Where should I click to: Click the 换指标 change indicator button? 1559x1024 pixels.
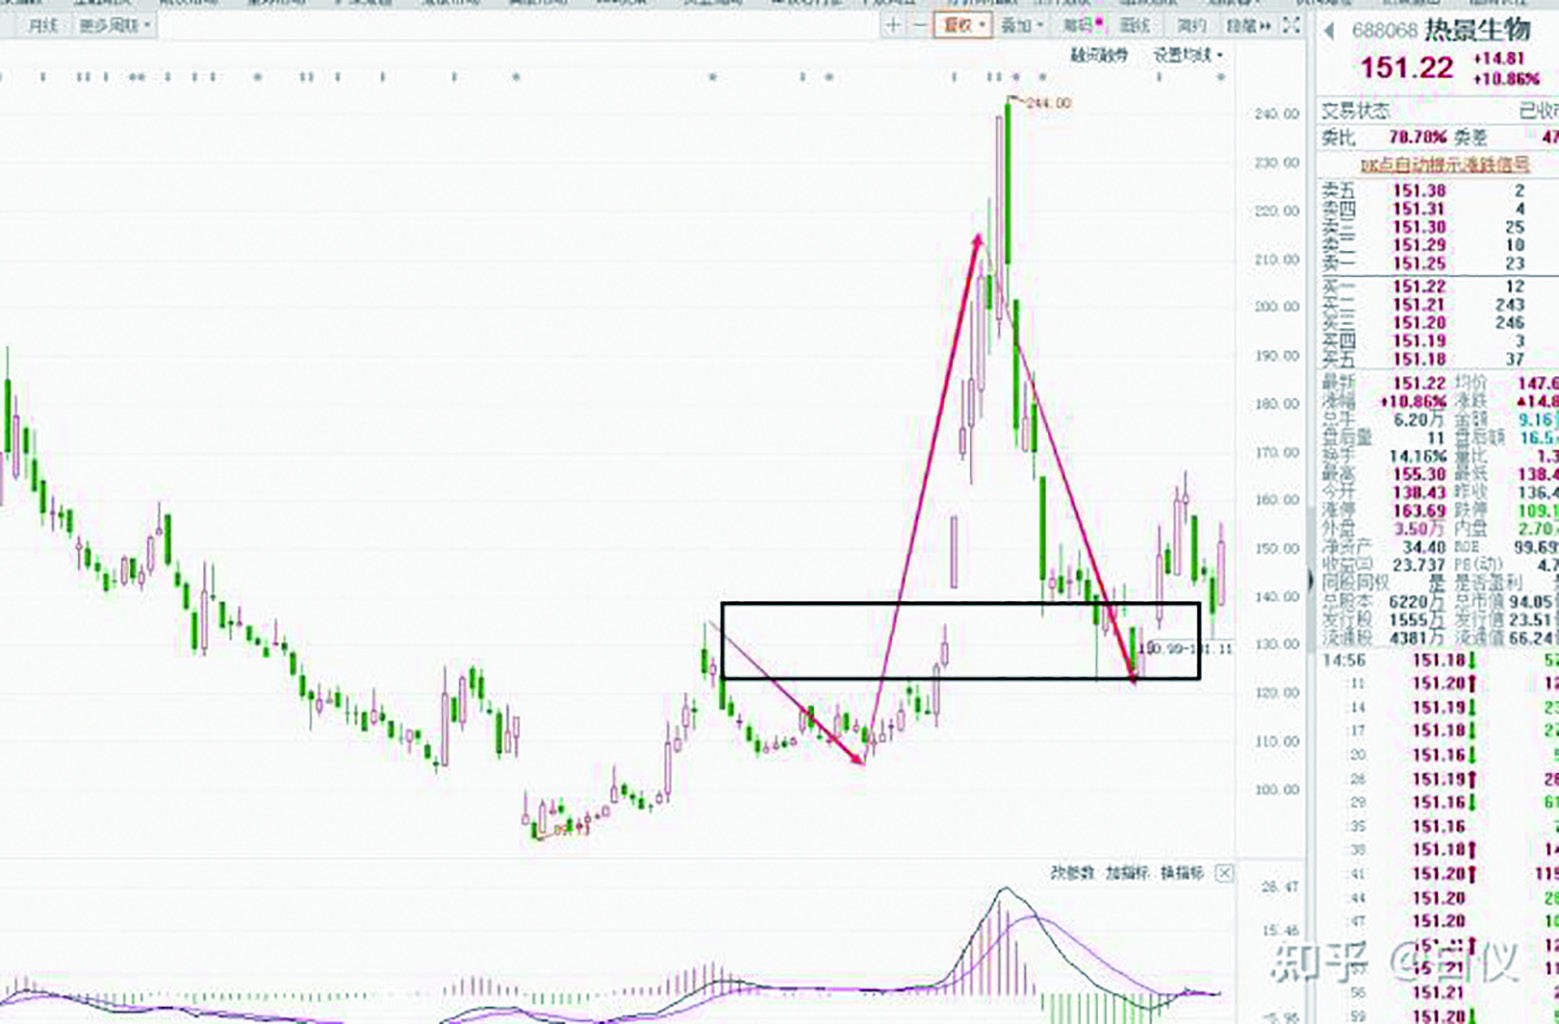coord(1182,873)
